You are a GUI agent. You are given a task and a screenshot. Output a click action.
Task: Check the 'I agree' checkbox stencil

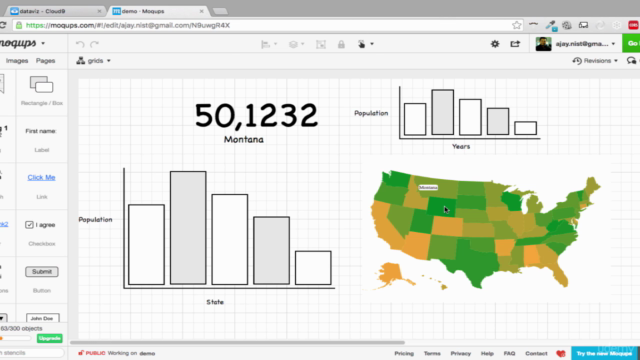(x=29, y=225)
